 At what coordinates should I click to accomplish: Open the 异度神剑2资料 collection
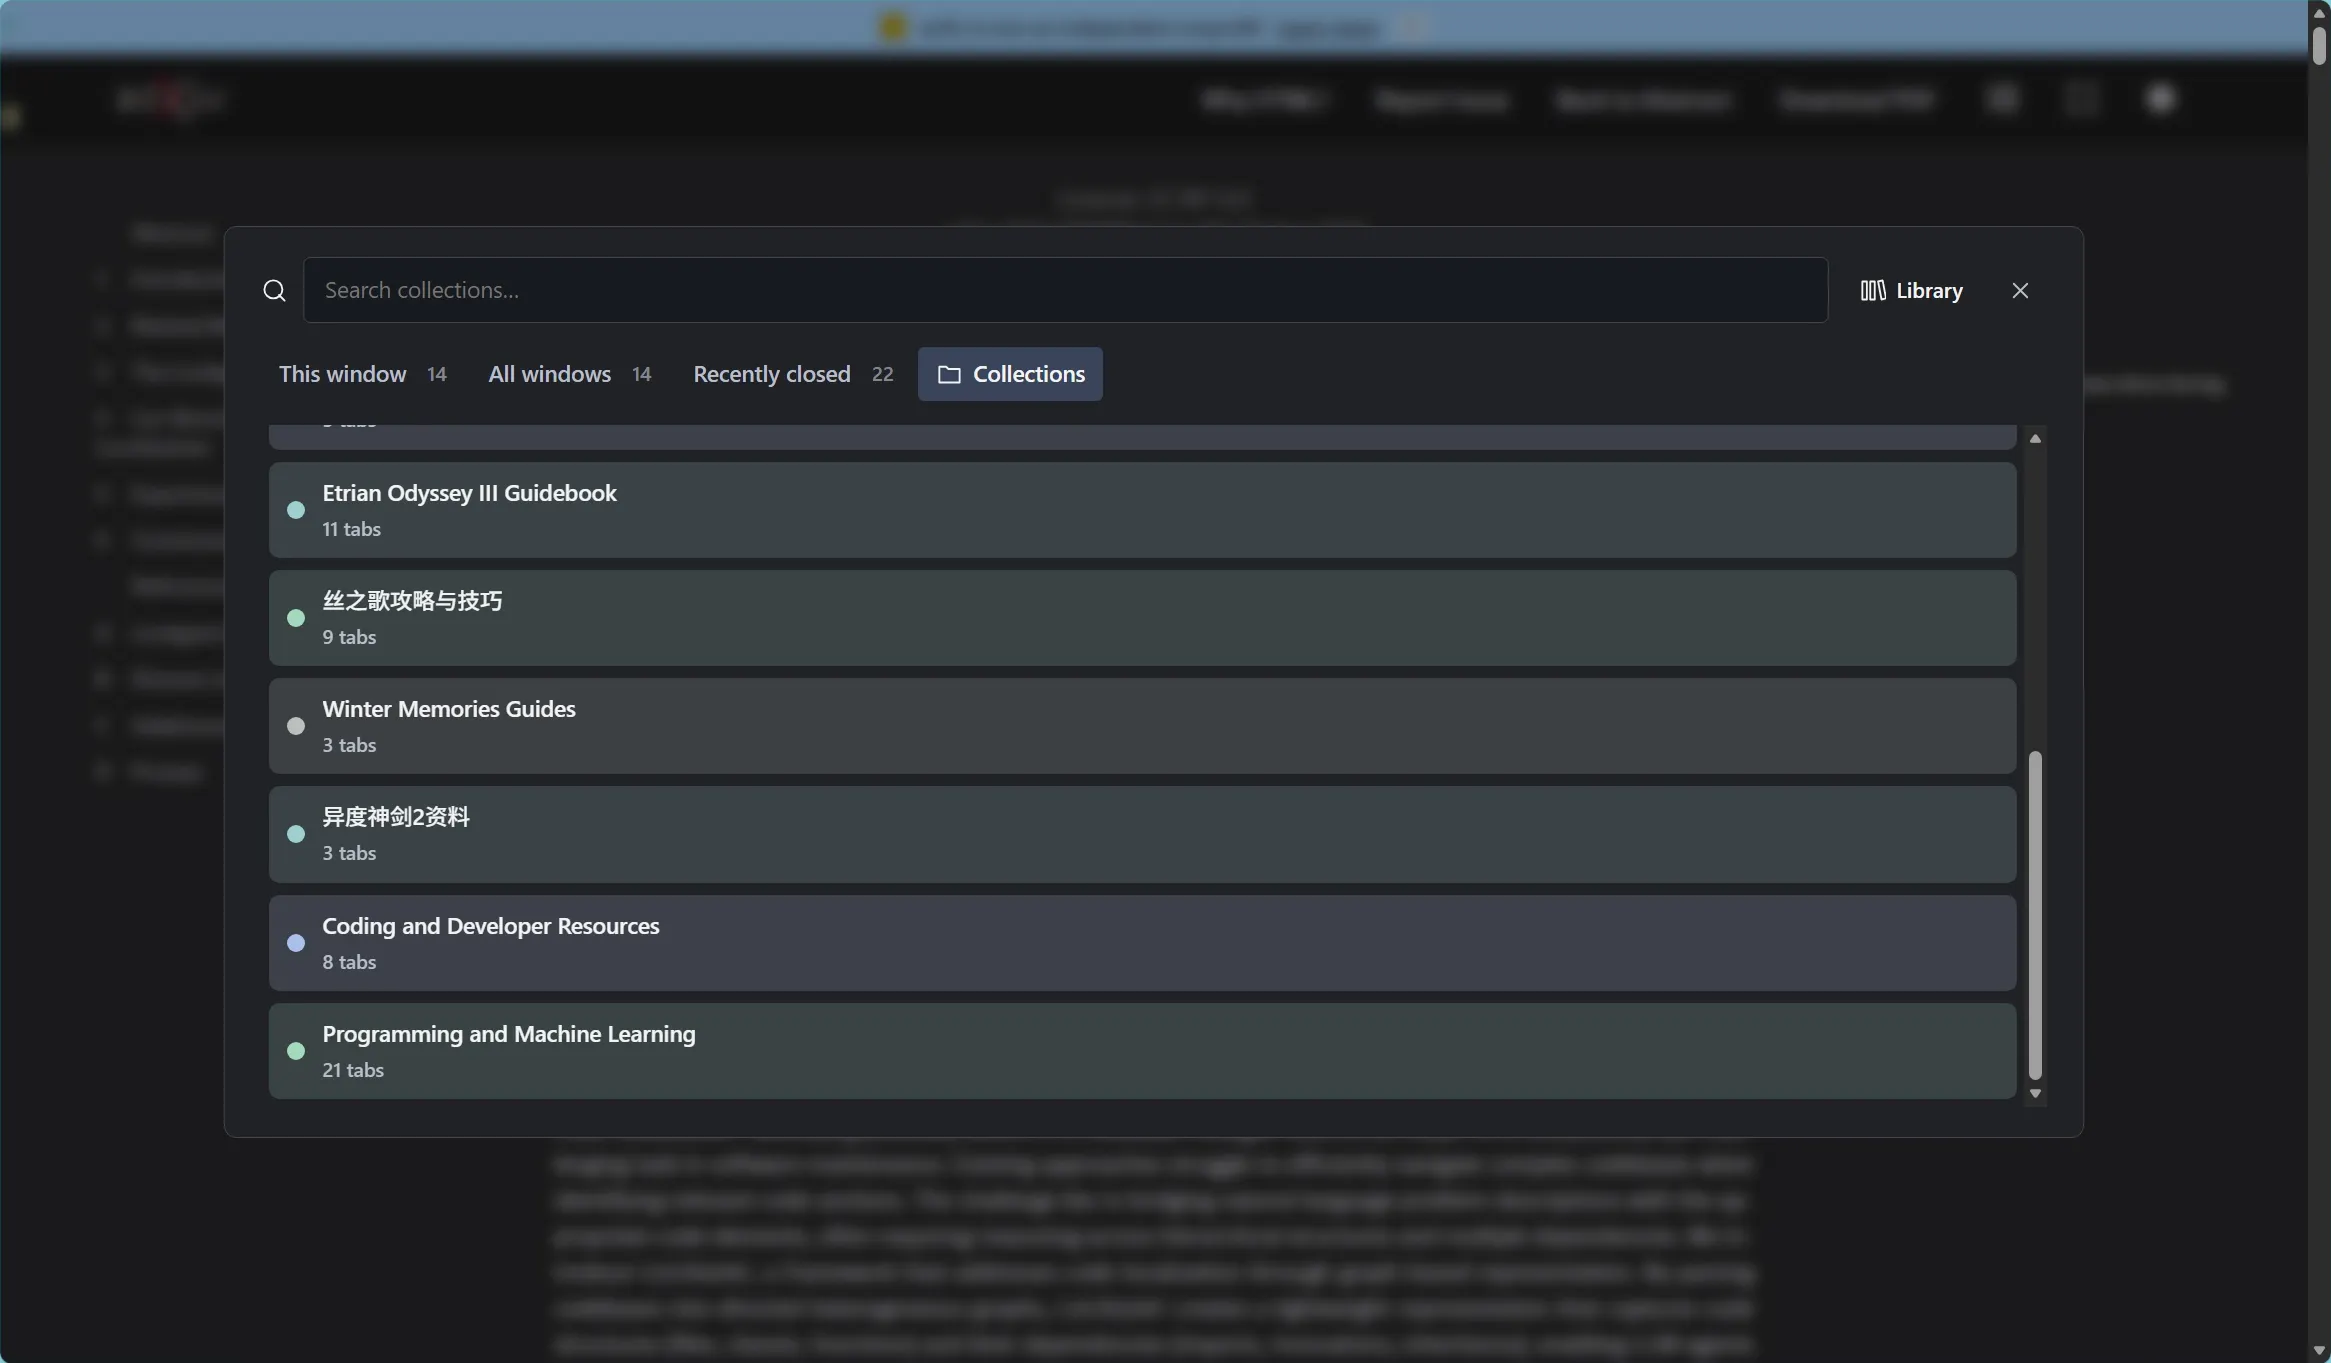pyautogui.click(x=1142, y=834)
